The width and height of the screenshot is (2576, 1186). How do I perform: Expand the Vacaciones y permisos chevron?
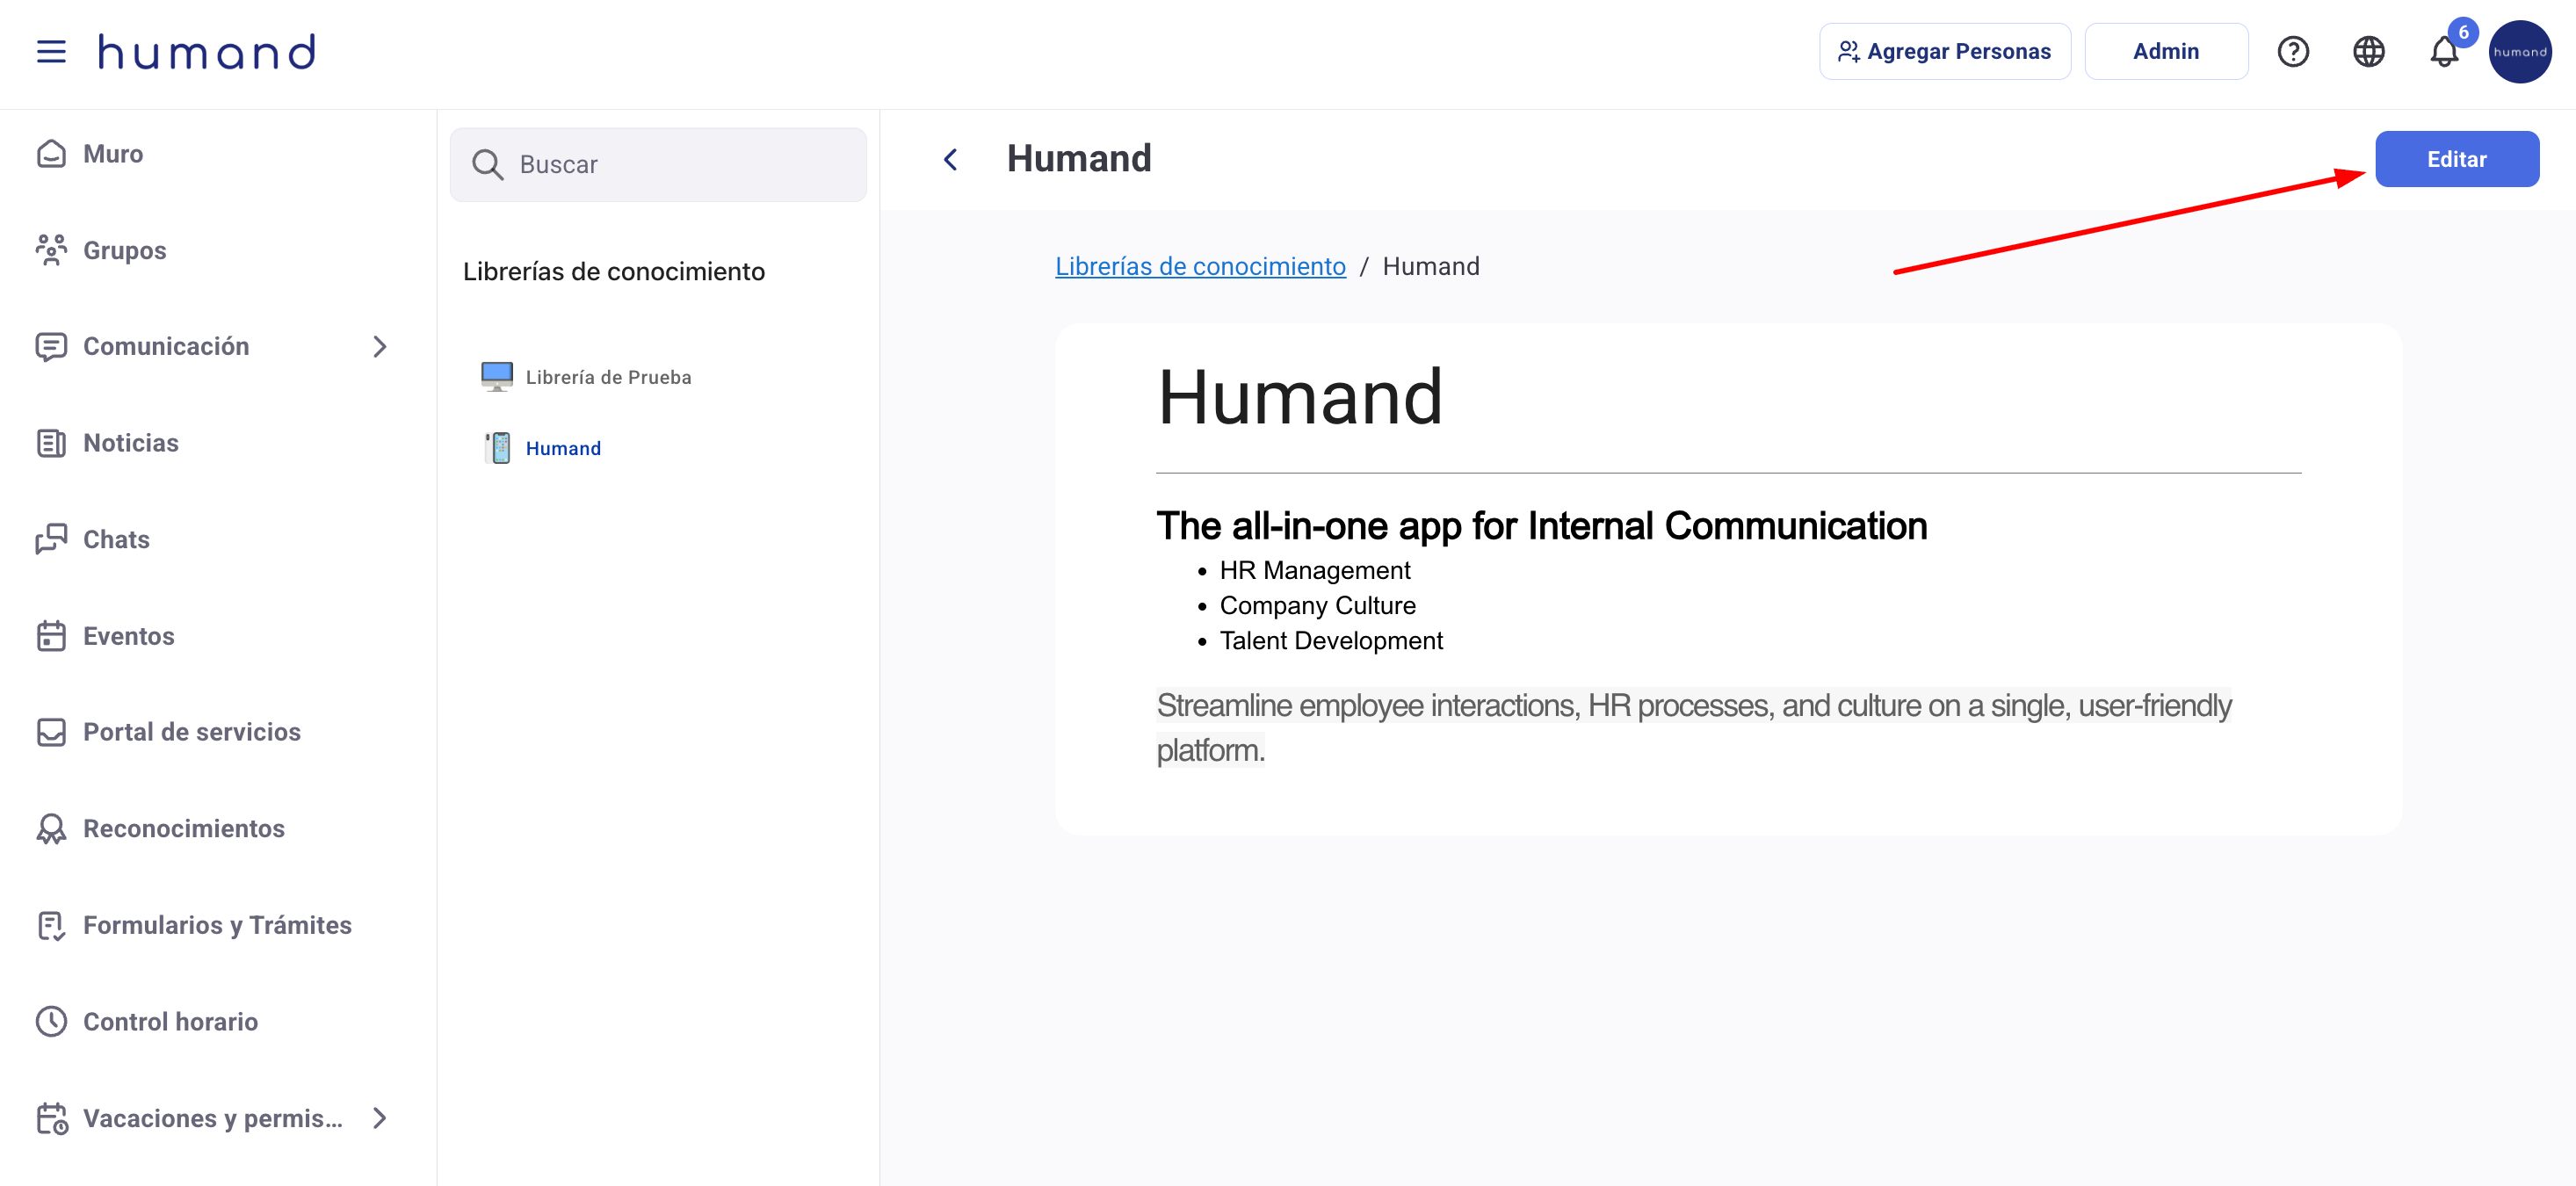[x=379, y=1118]
